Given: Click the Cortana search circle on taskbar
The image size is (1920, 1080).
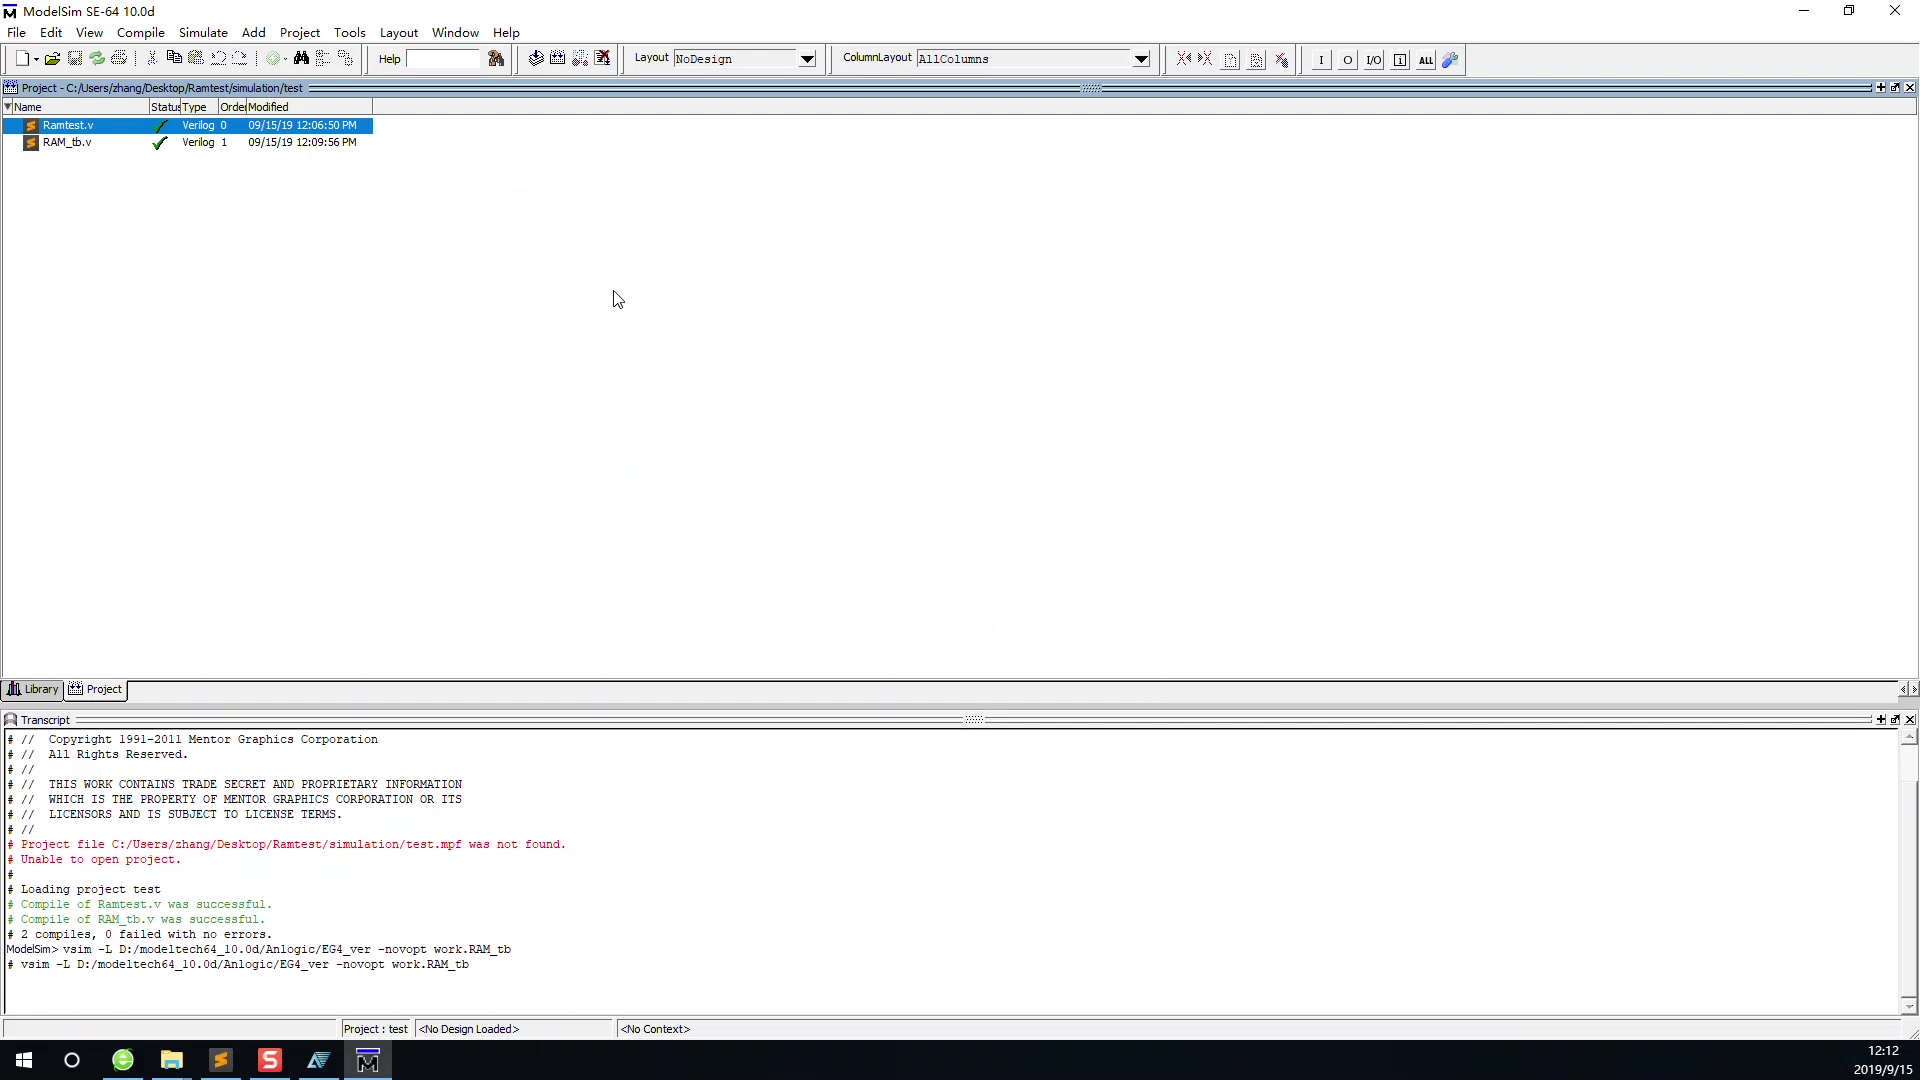Looking at the screenshot, I should [x=72, y=1060].
